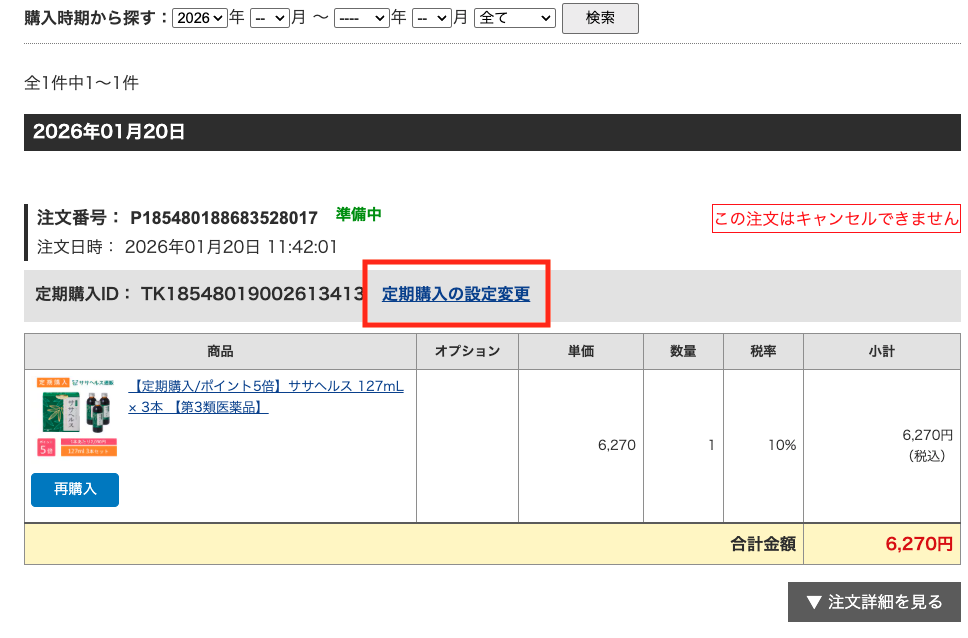Click the 数量 column header
Screen dimensions: 968x638
click(x=696, y=351)
